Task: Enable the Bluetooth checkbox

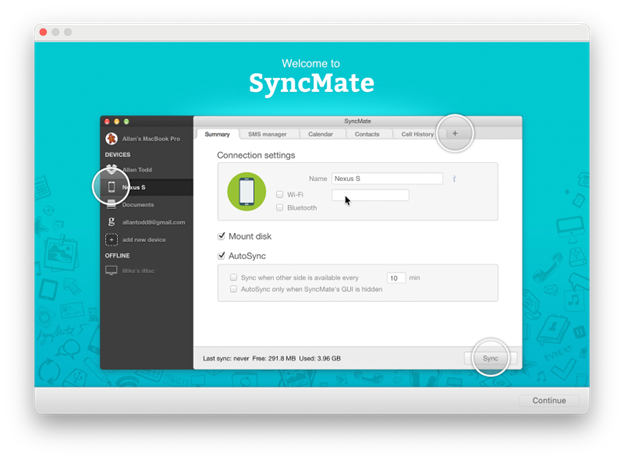Action: click(x=279, y=208)
